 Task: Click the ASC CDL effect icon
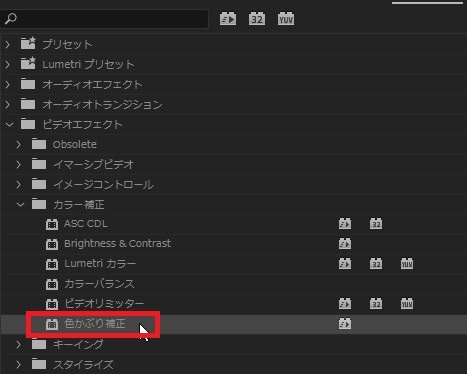tap(52, 224)
